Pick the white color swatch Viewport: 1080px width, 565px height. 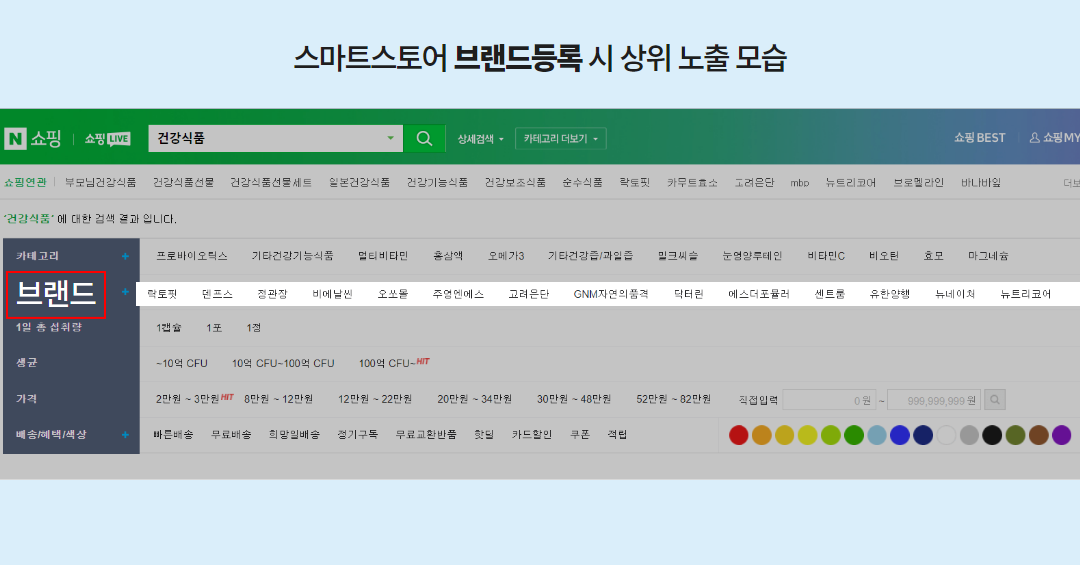click(x=946, y=435)
